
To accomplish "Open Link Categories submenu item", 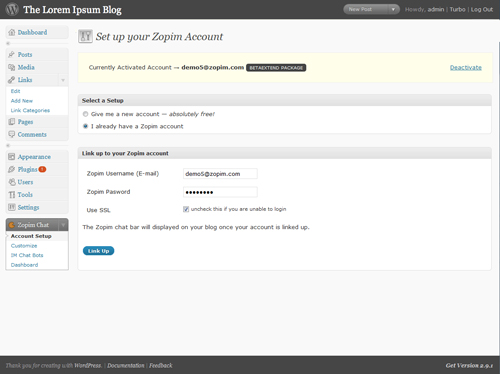I will (x=30, y=110).
